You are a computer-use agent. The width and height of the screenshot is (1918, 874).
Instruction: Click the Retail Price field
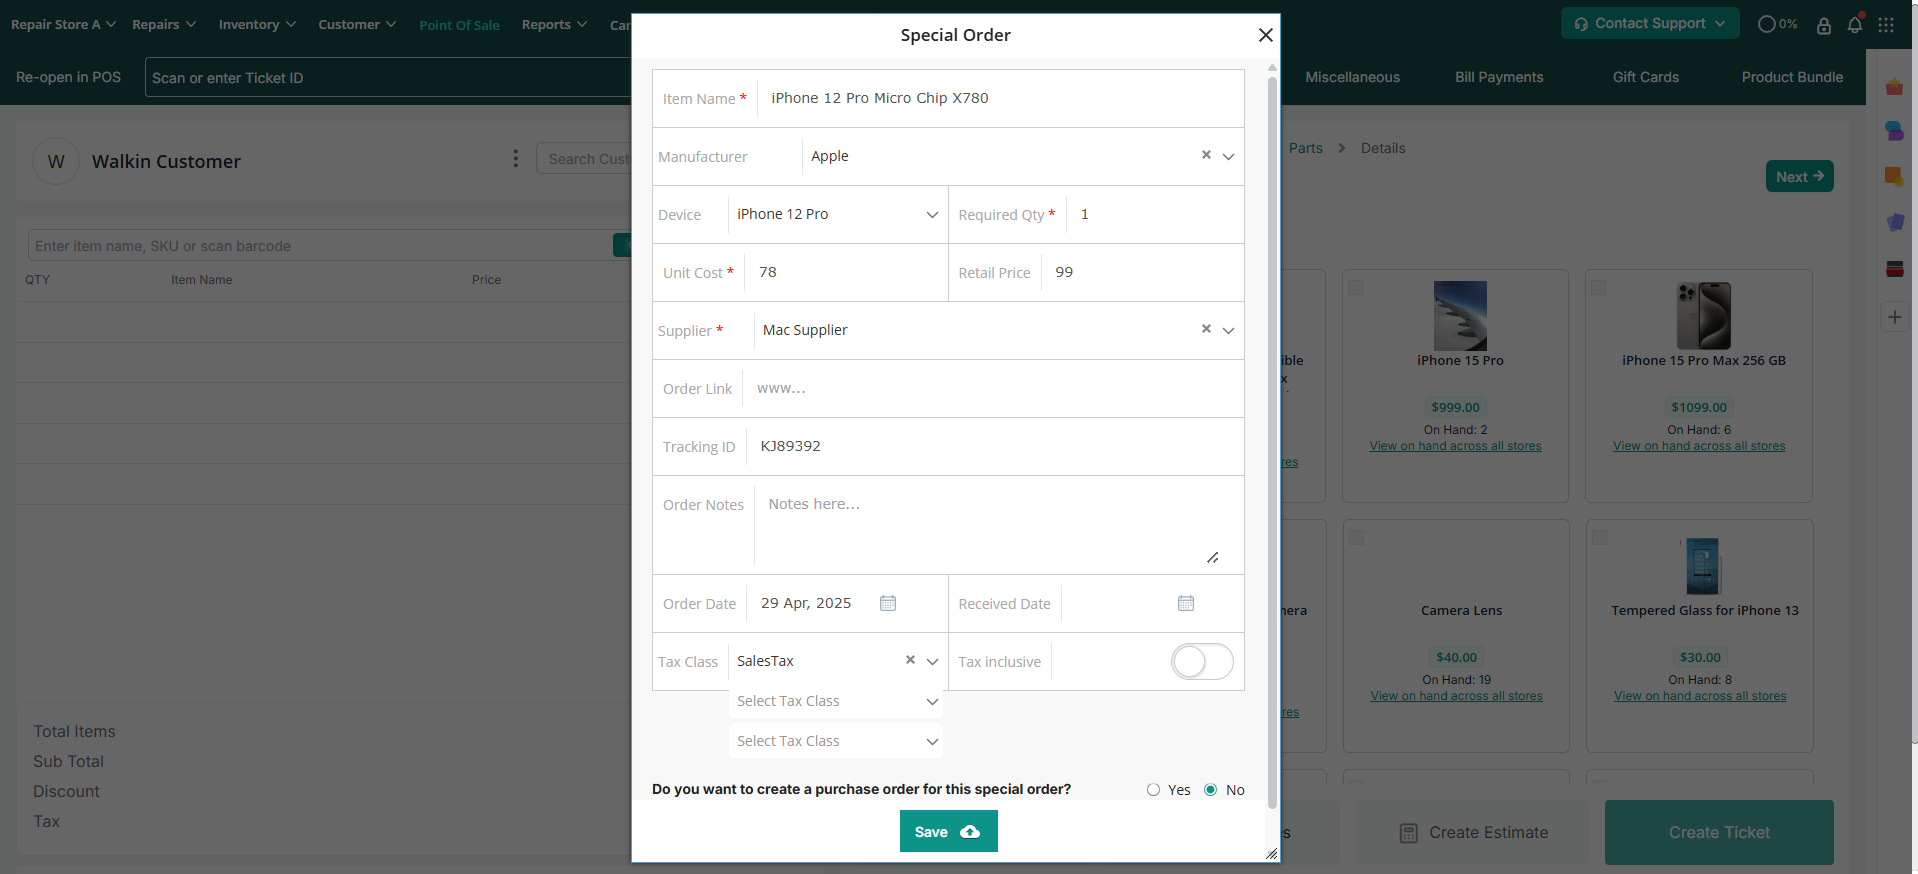pyautogui.click(x=1143, y=272)
